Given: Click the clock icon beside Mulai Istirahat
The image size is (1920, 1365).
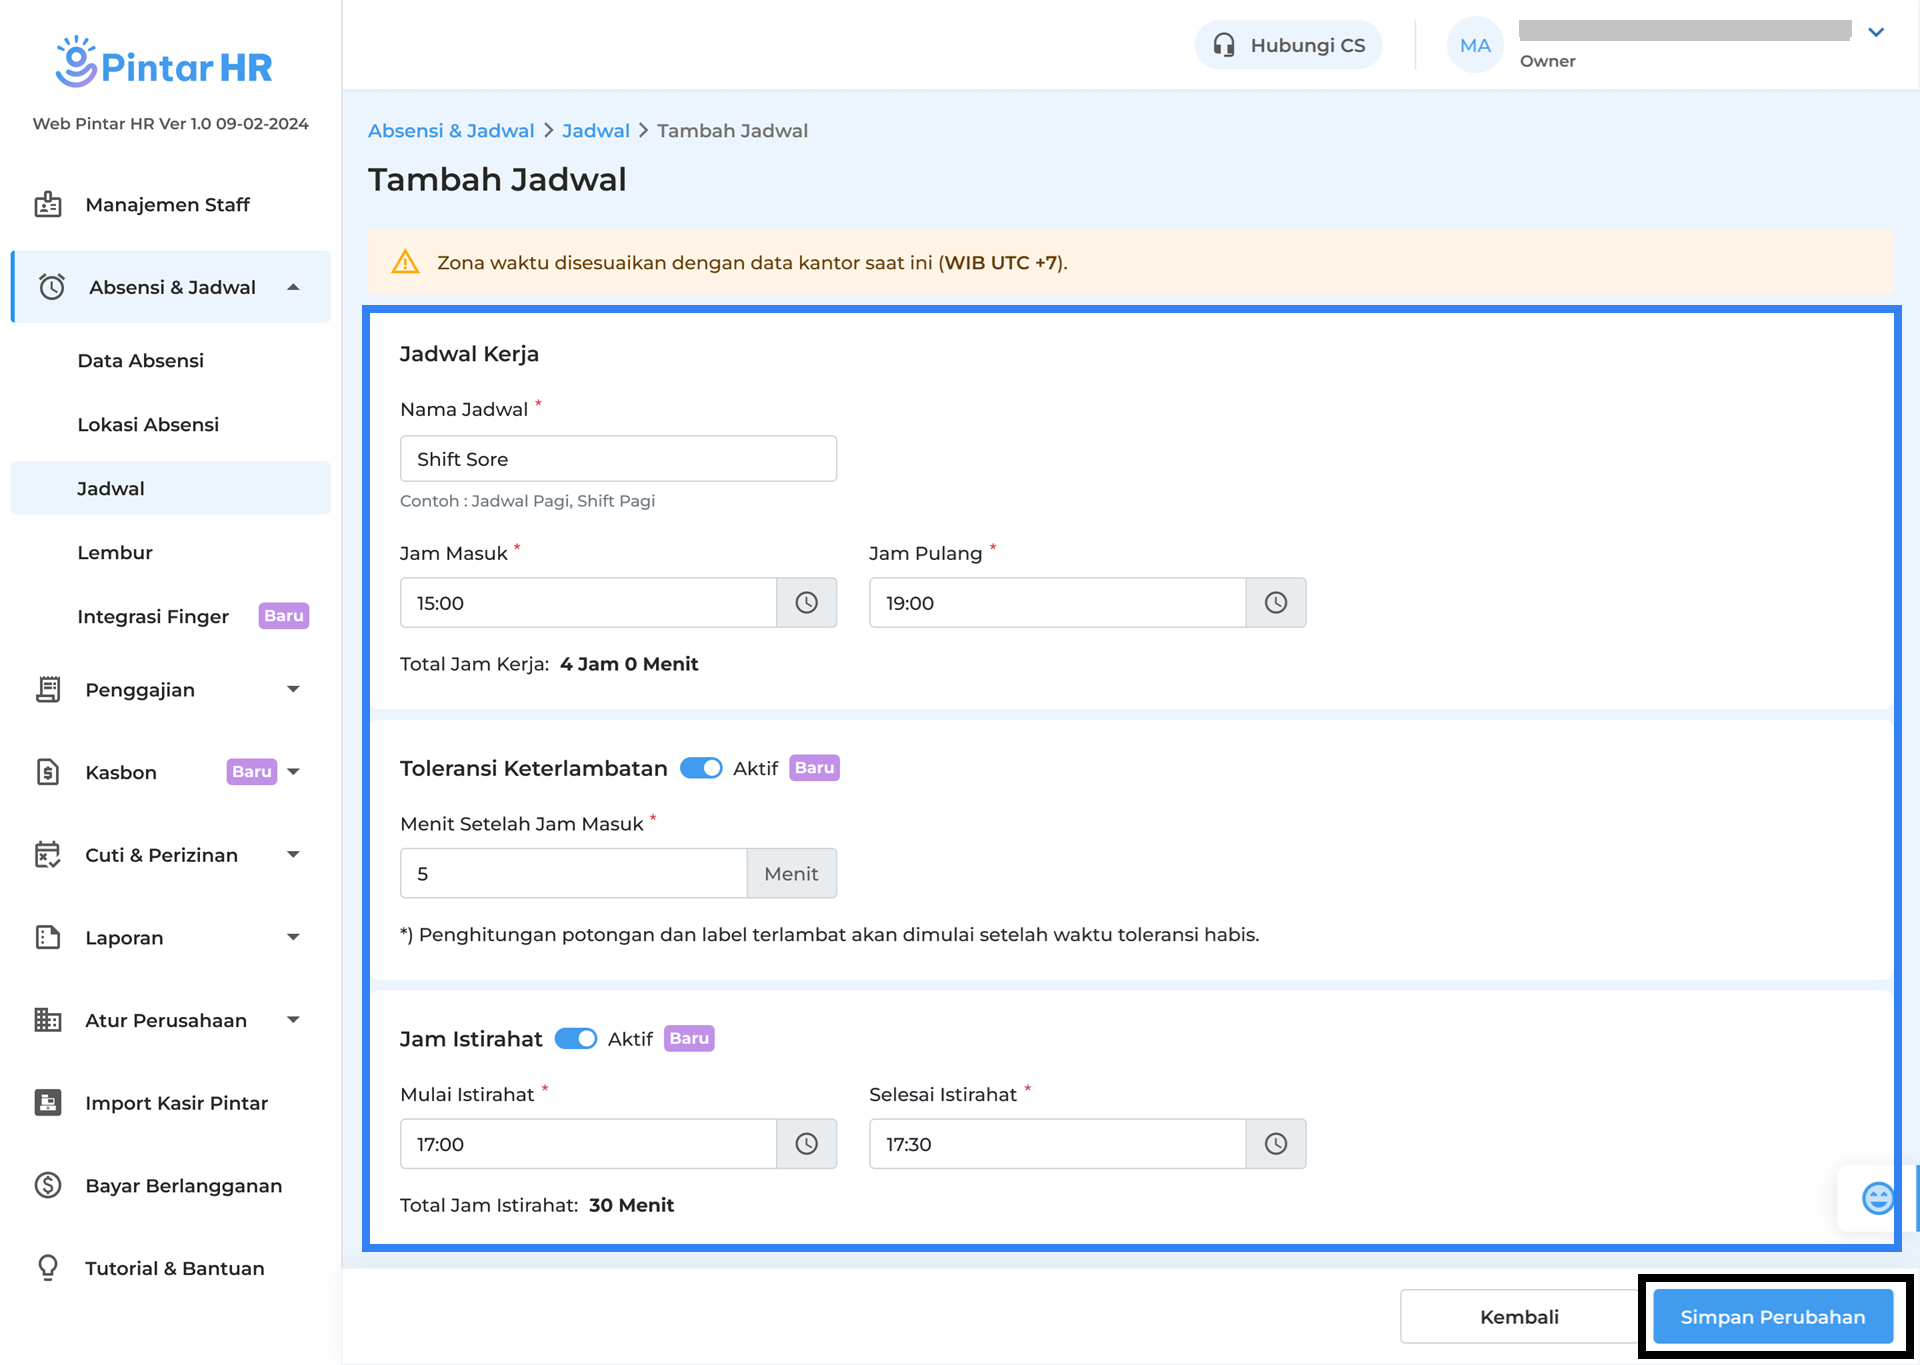Looking at the screenshot, I should (x=806, y=1144).
